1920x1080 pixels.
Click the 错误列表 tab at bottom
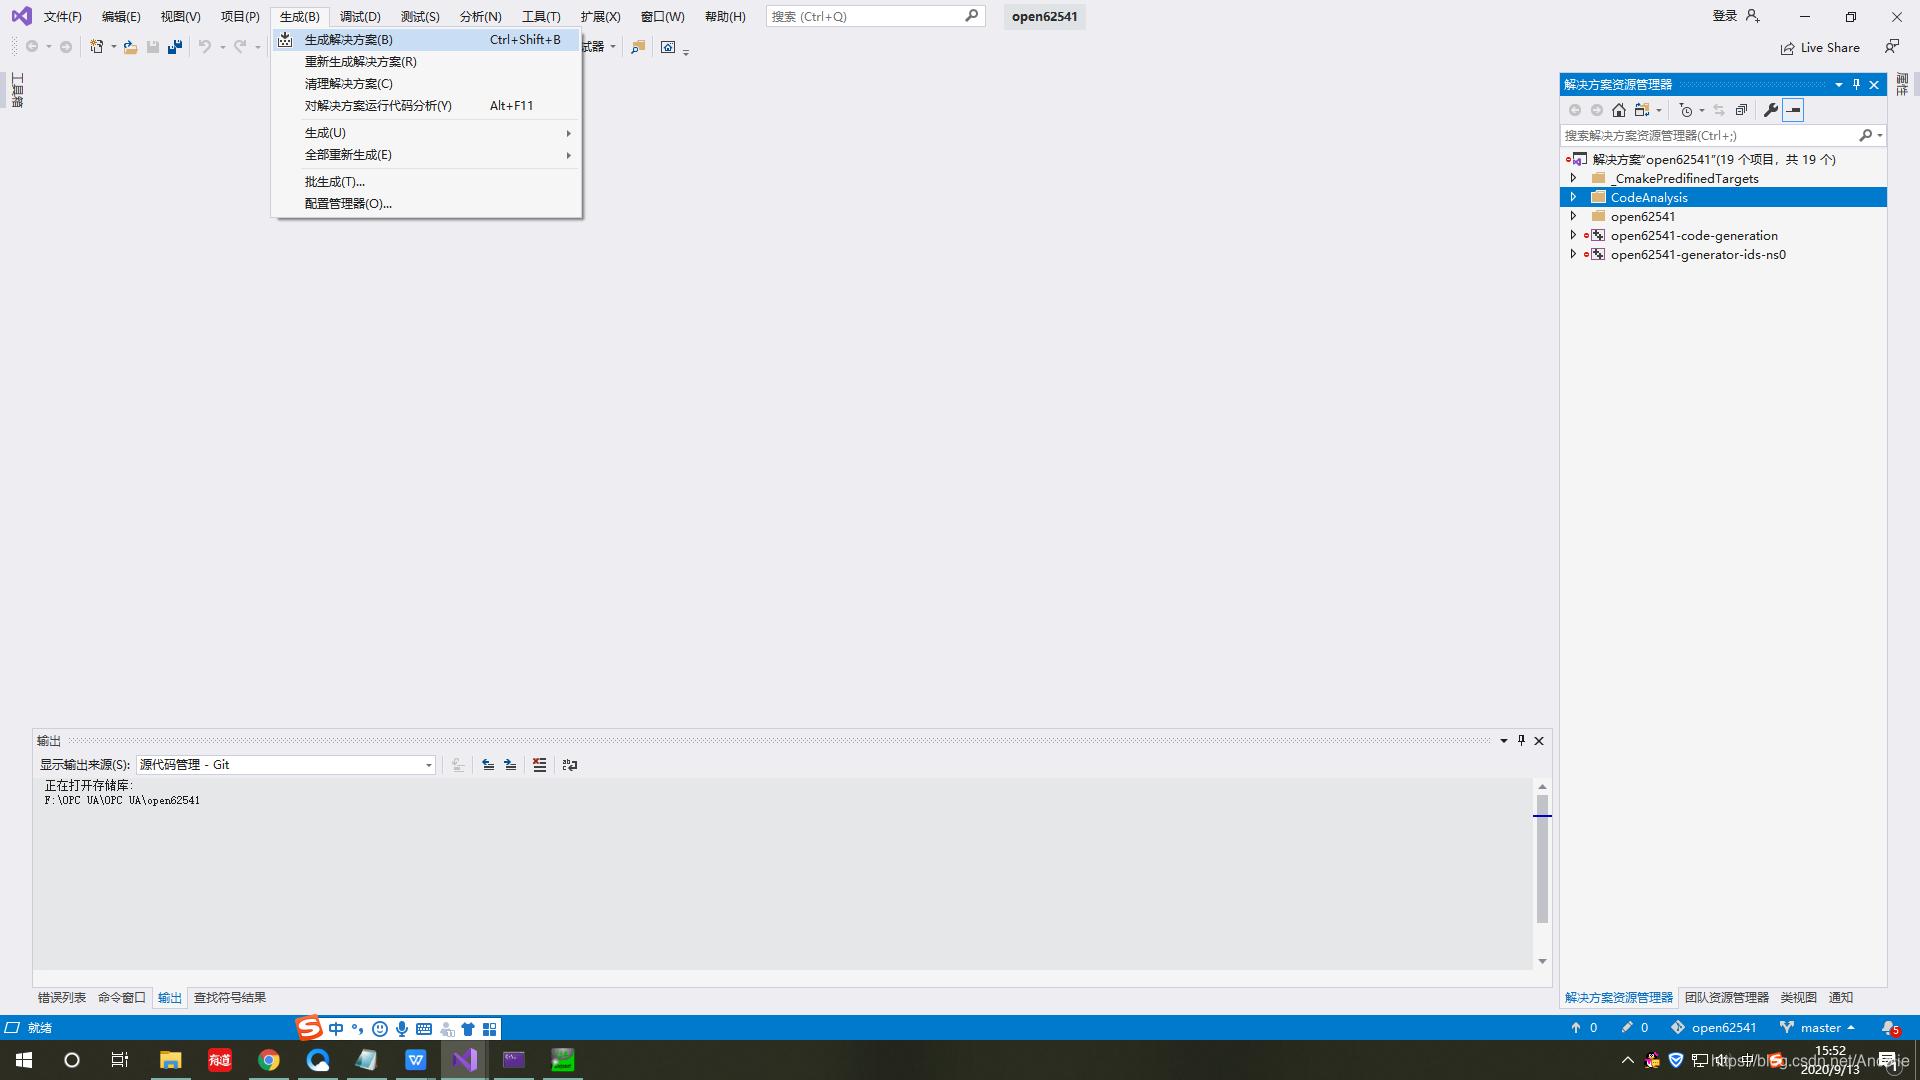click(61, 997)
